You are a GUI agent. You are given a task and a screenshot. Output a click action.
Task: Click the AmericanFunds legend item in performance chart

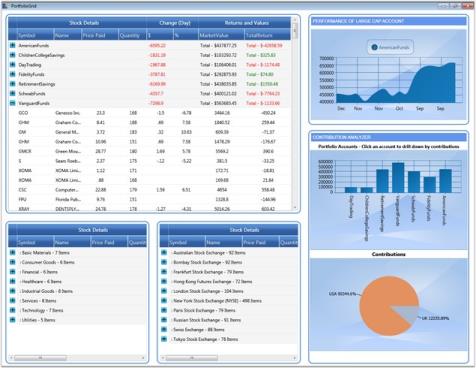pos(391,47)
